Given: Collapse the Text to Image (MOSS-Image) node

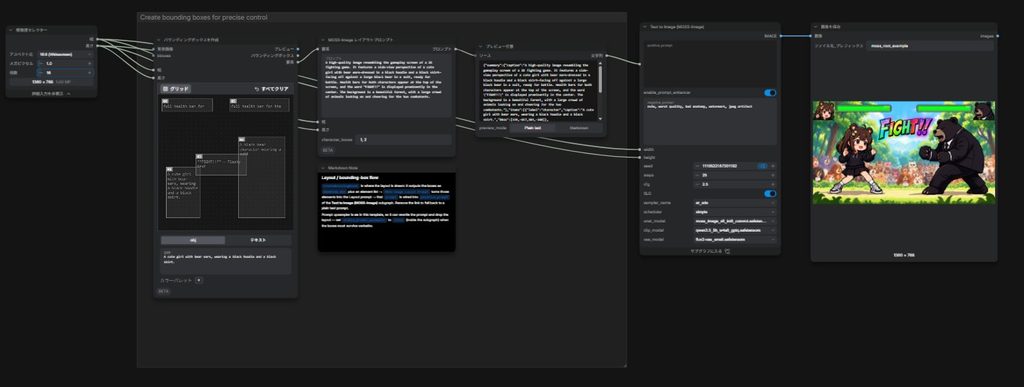Looking at the screenshot, I should click(645, 27).
